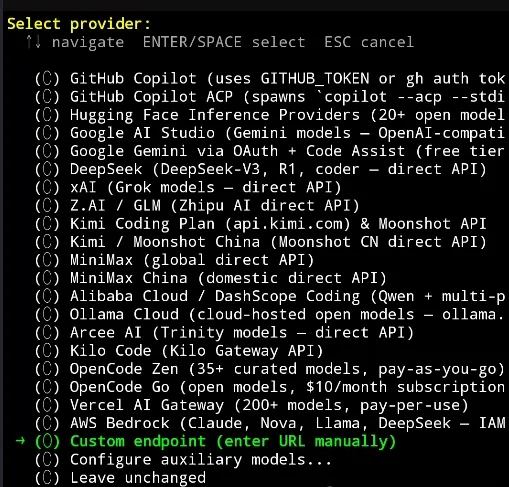Choose MiniMax China domestic API option
This screenshot has height=487, width=509.
pos(211,278)
